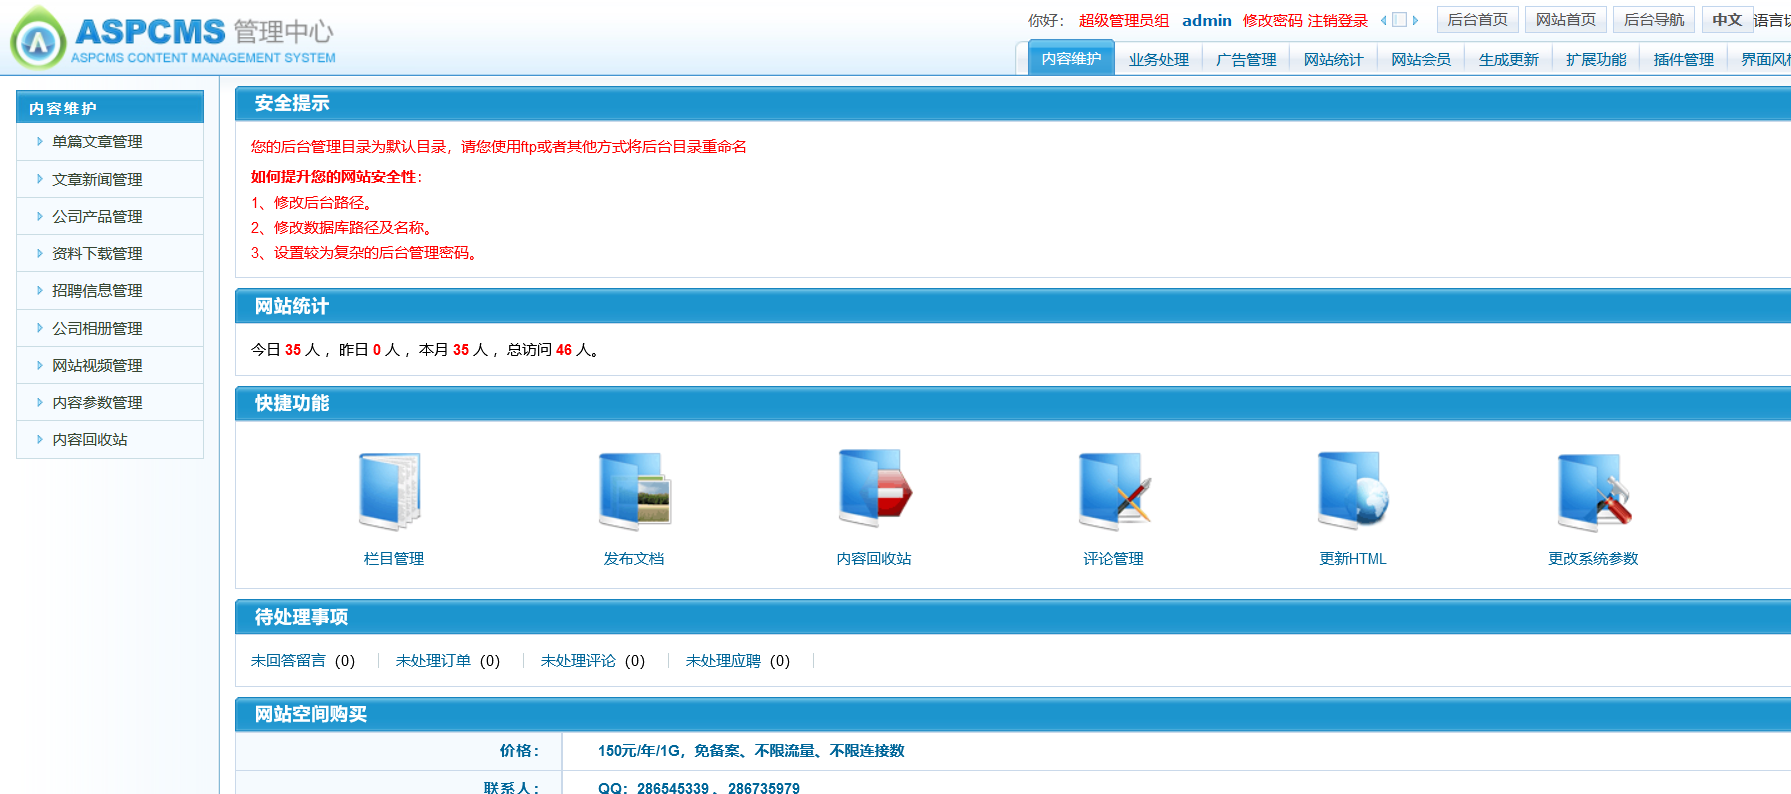Click the 内容维护 sidebar header
The height and width of the screenshot is (794, 1791).
coord(110,107)
